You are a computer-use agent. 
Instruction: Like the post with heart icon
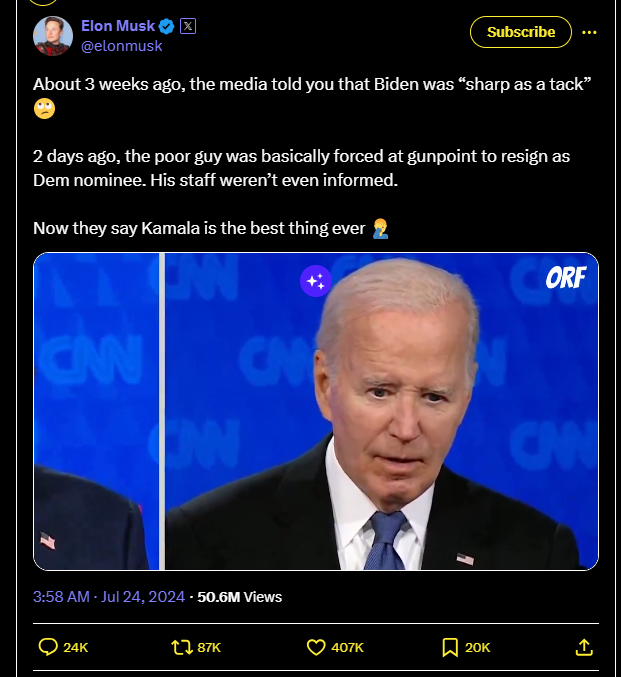point(316,647)
